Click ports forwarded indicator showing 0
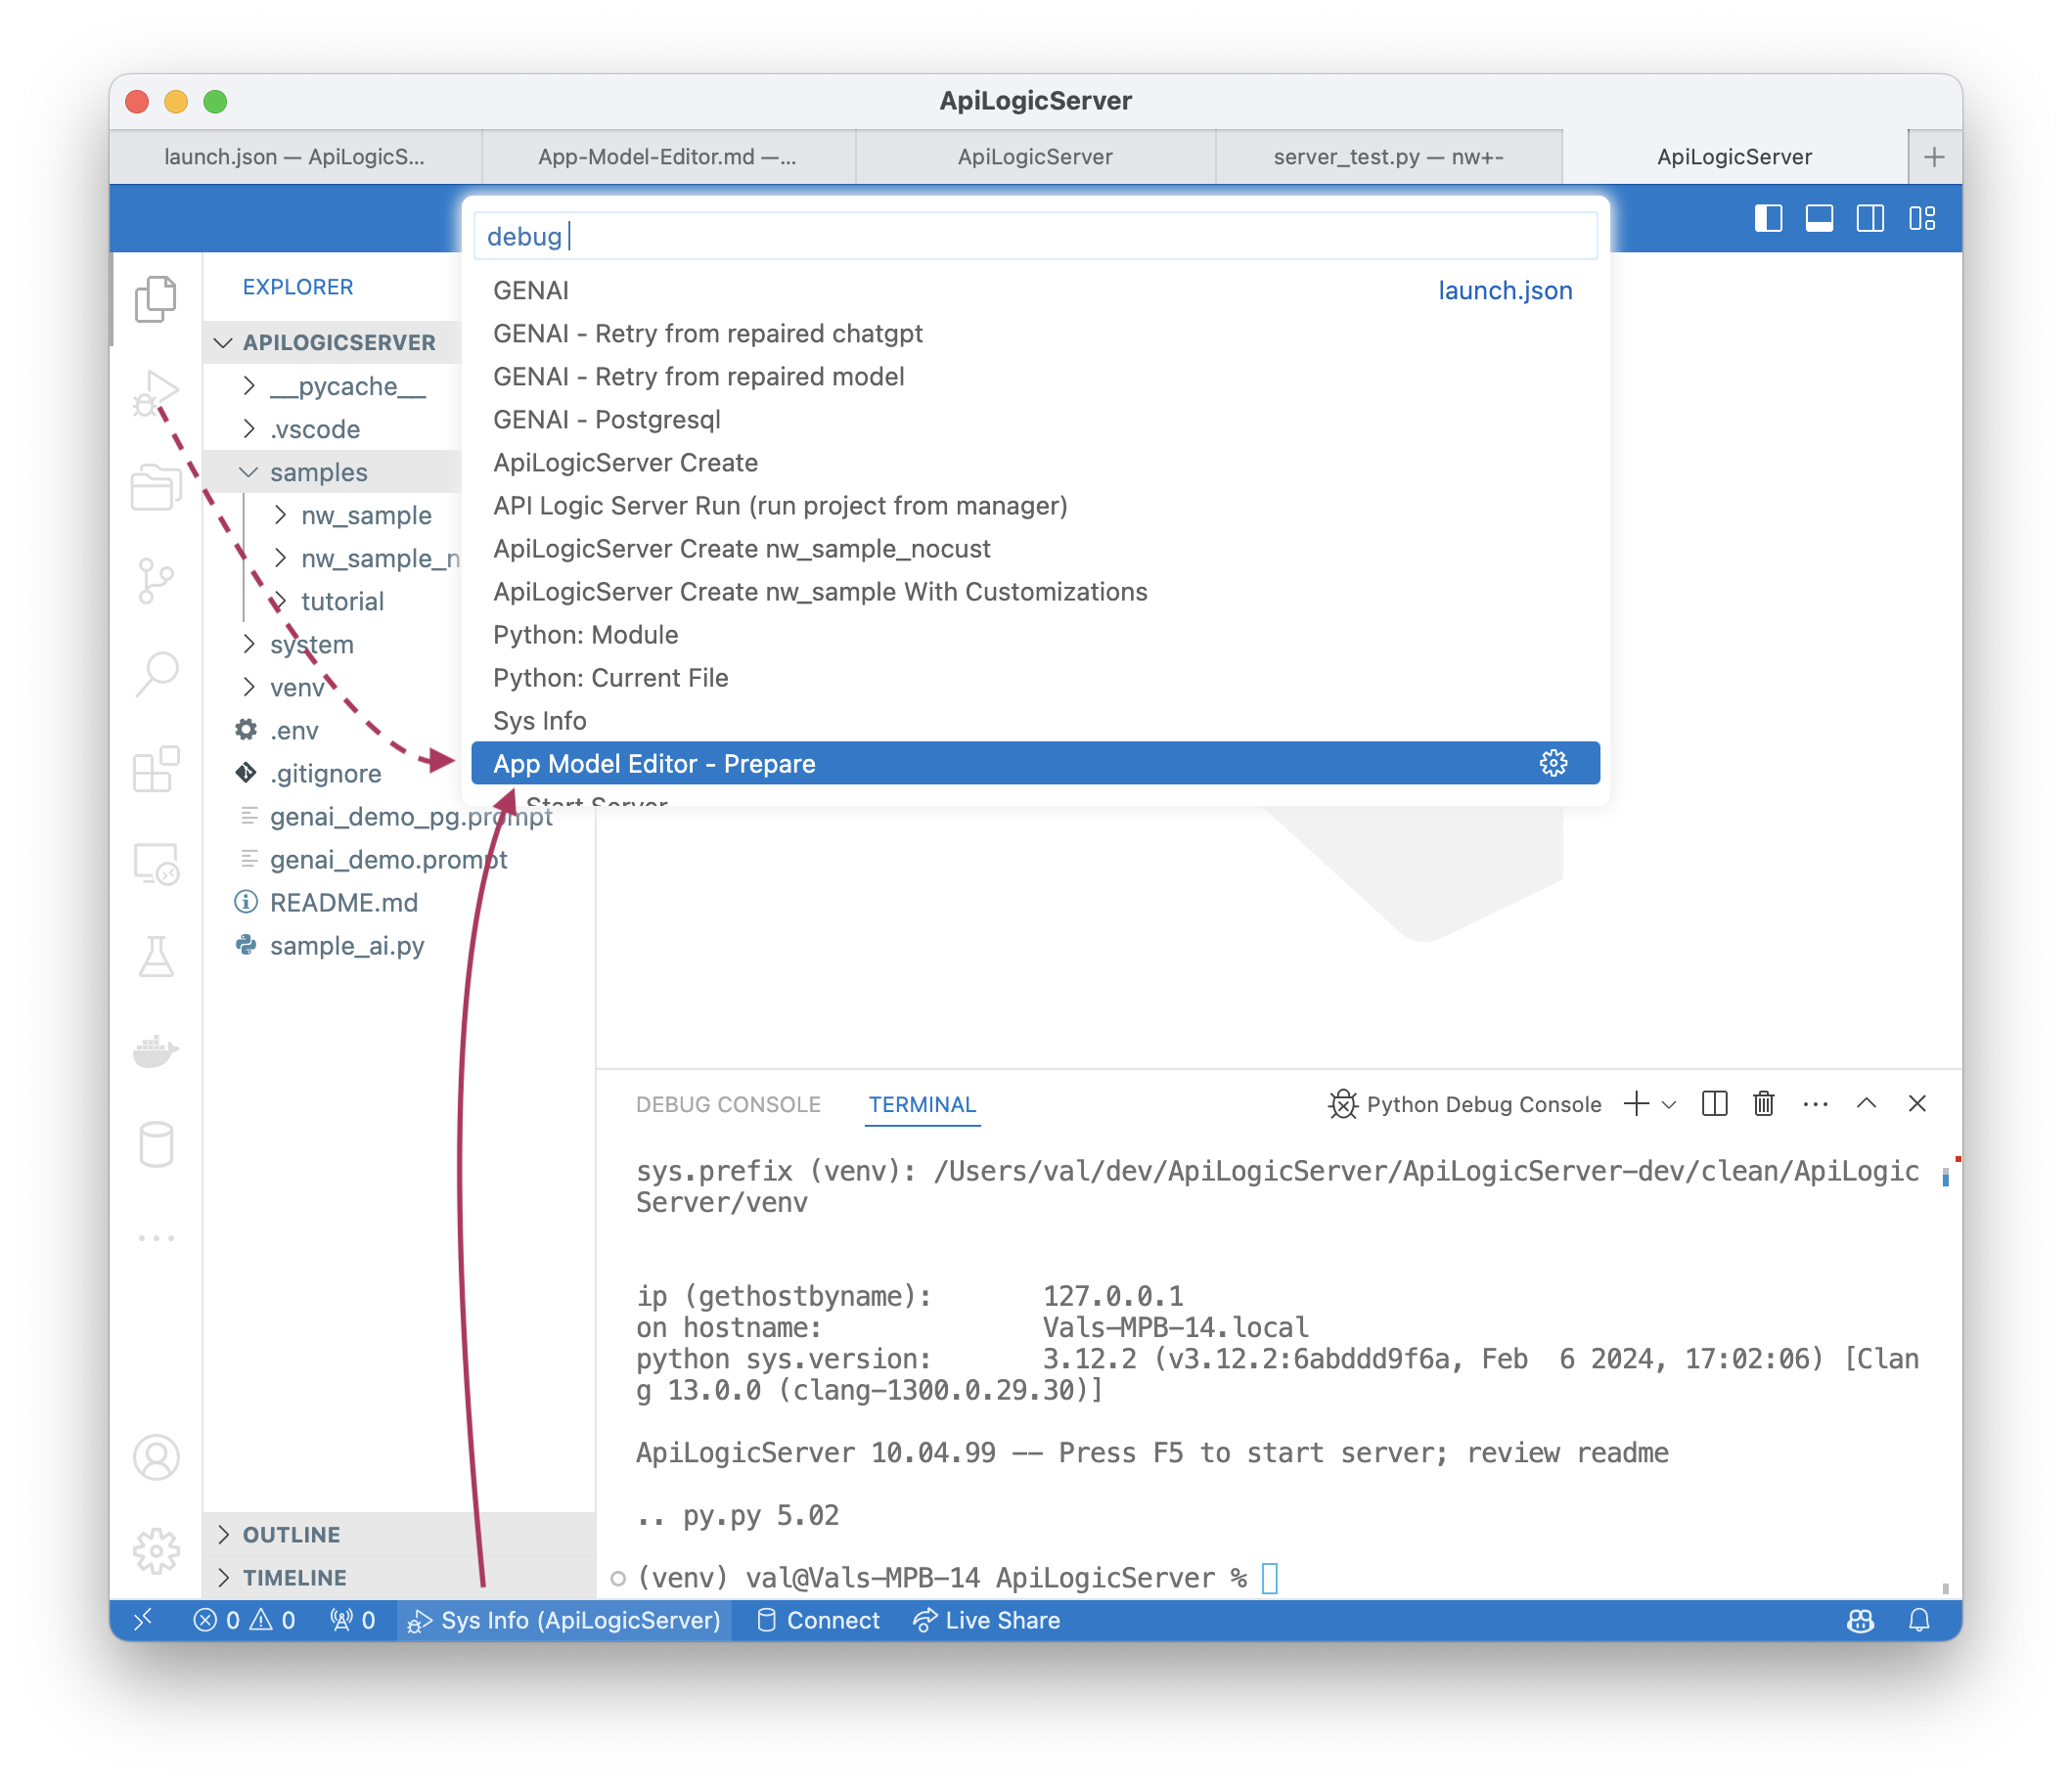 pyautogui.click(x=352, y=1621)
